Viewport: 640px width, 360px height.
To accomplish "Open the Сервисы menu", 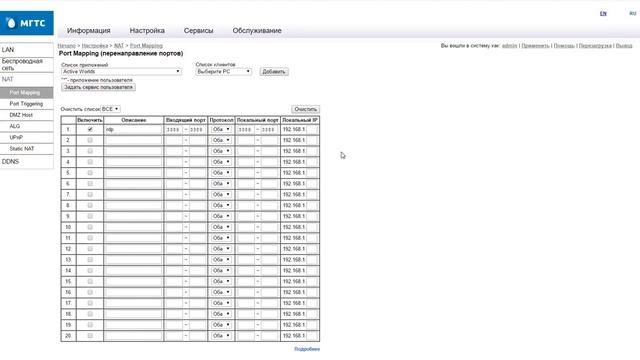I will coord(198,31).
